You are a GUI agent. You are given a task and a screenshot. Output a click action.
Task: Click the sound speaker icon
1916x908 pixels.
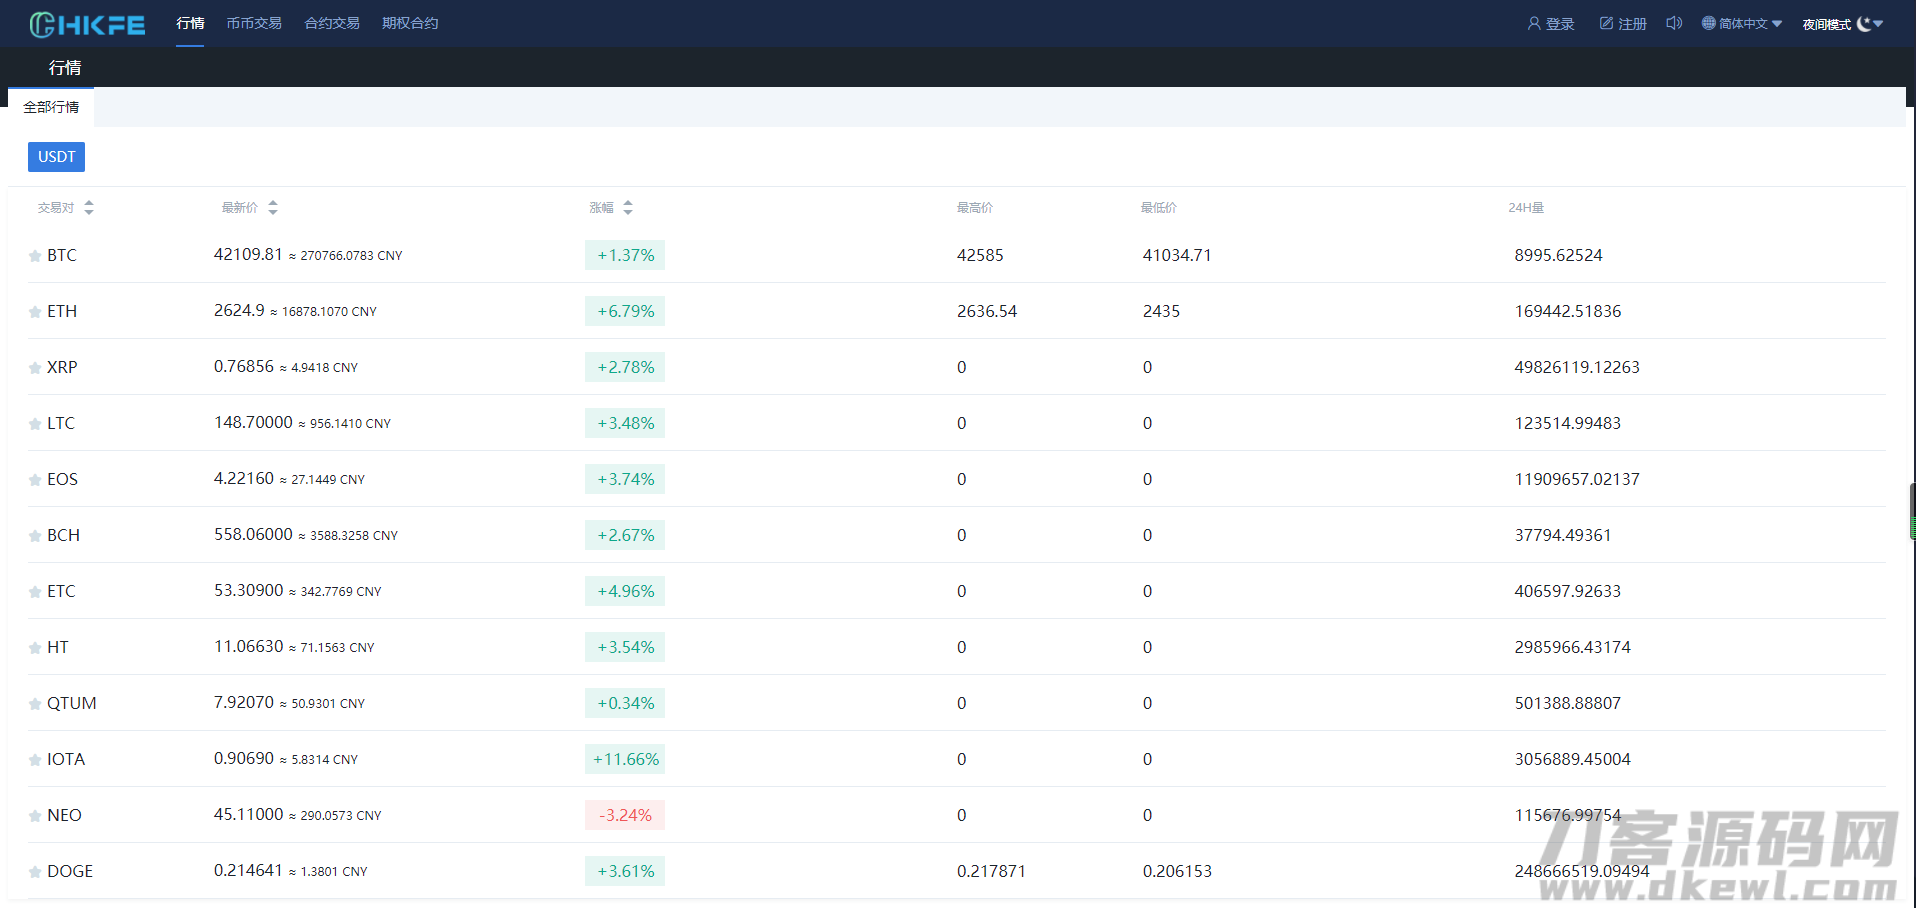(1674, 23)
